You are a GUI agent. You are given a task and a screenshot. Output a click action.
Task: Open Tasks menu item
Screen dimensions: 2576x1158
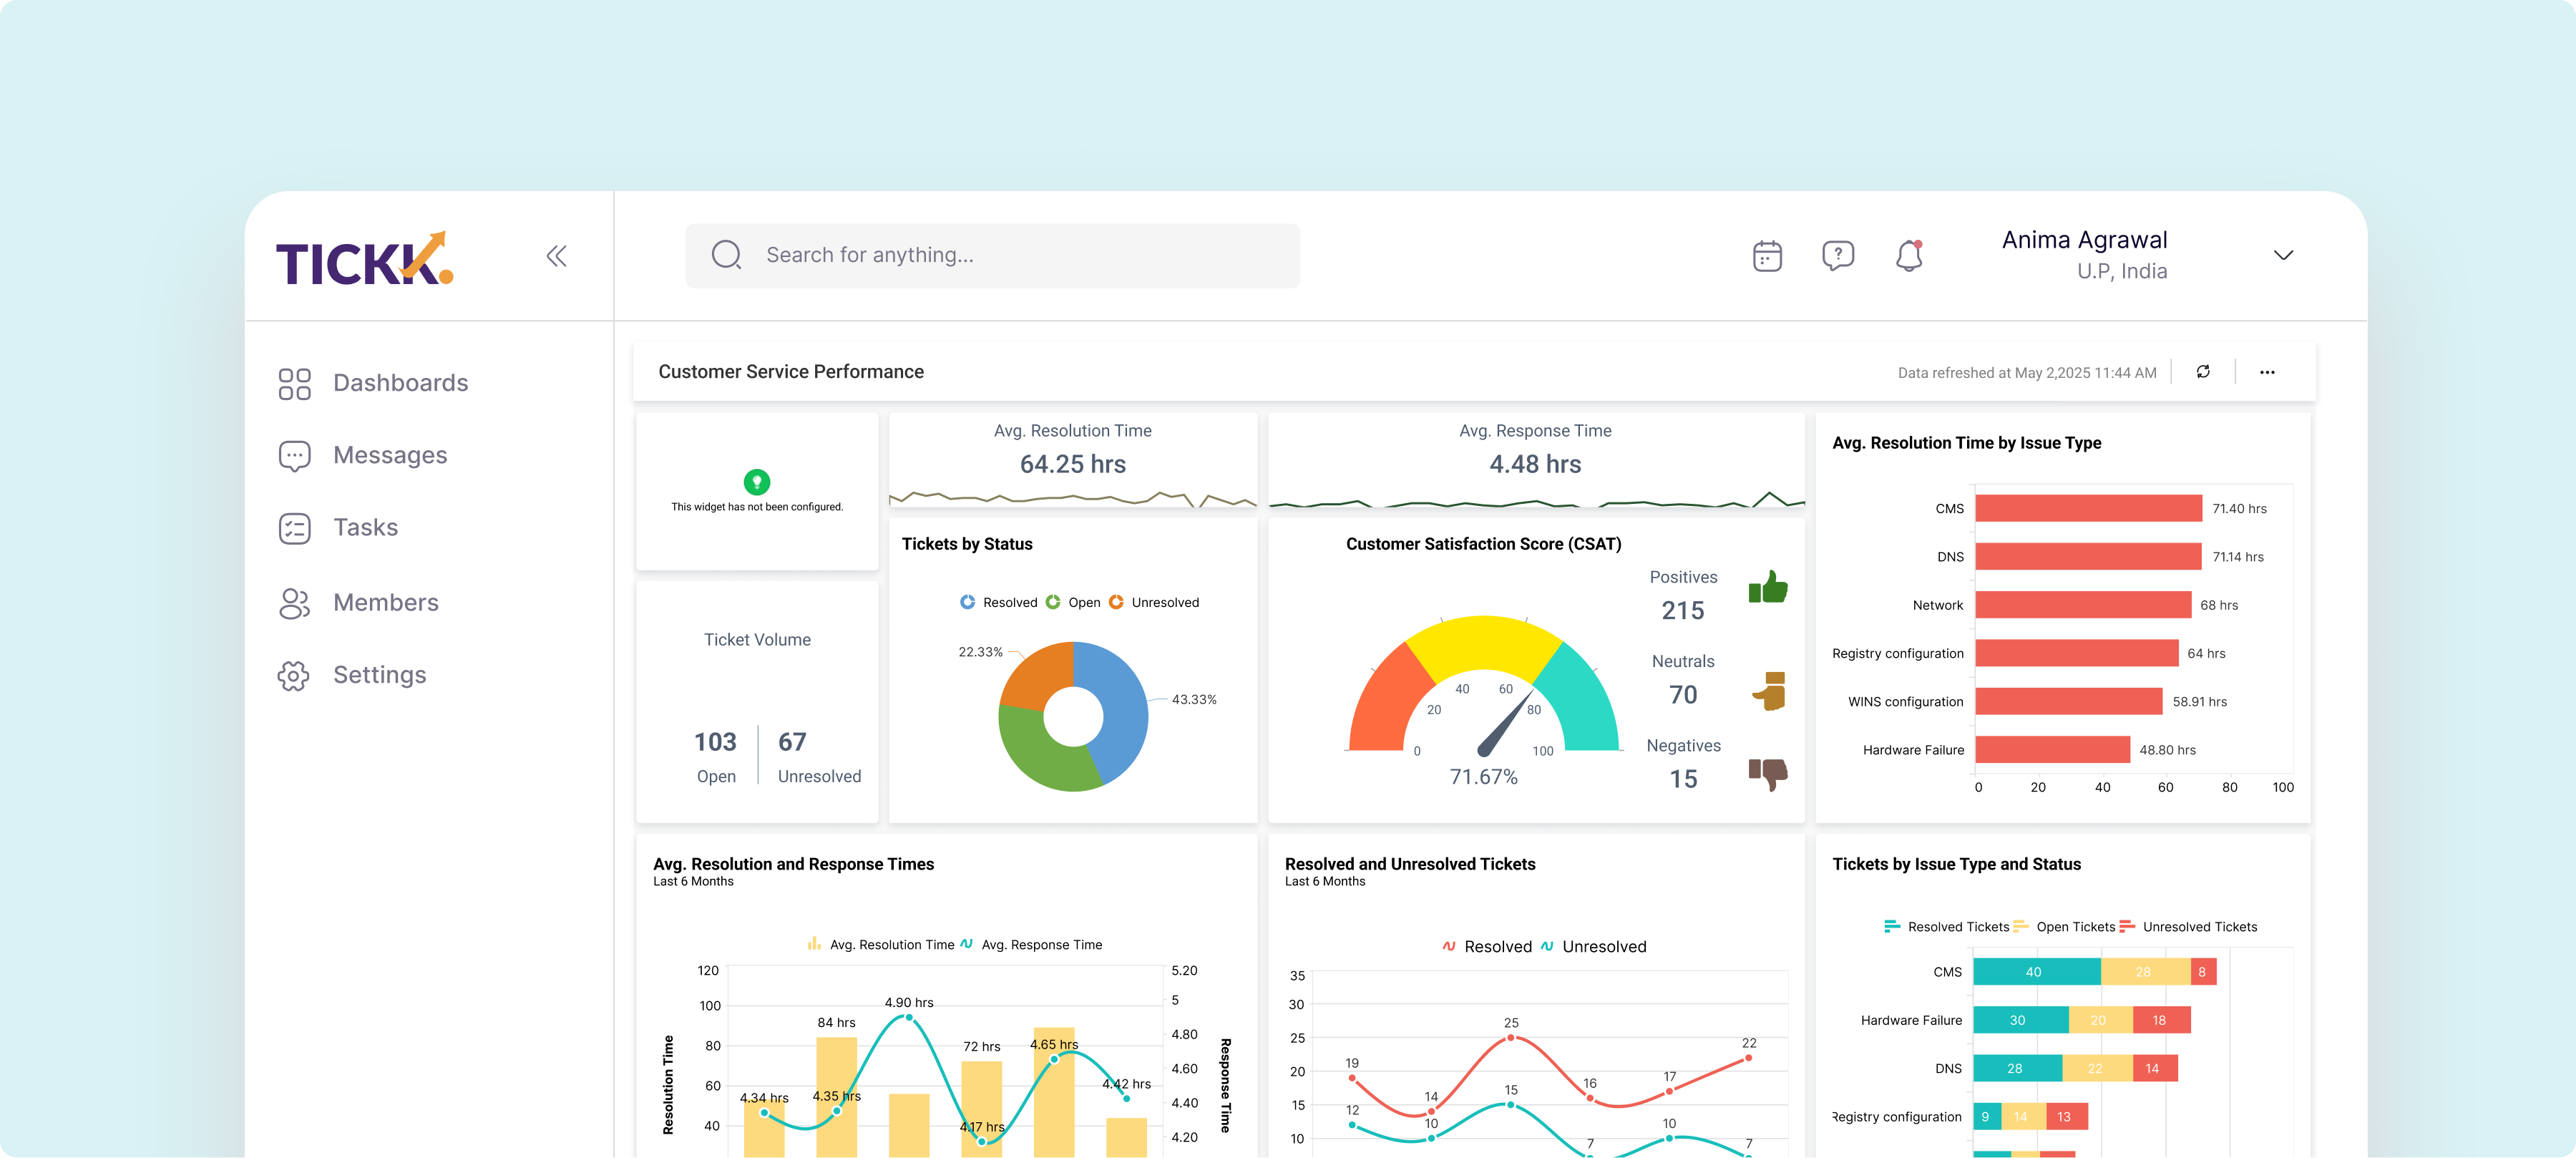338,528
